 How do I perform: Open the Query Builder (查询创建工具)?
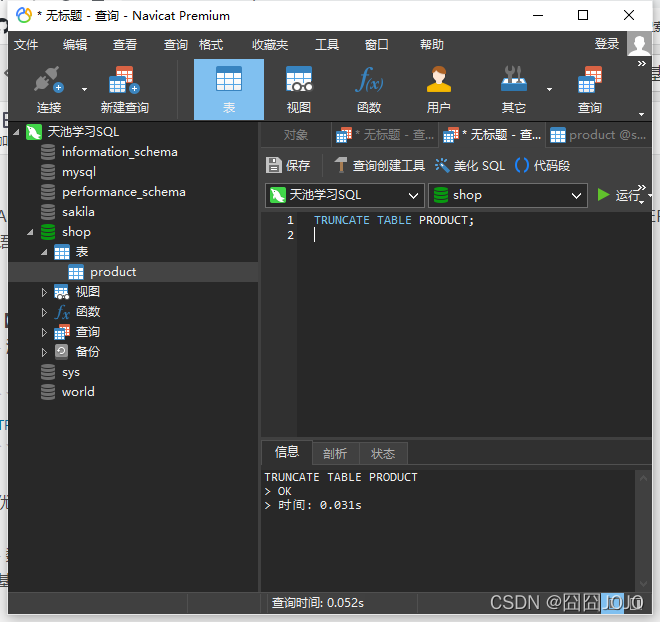tap(380, 165)
